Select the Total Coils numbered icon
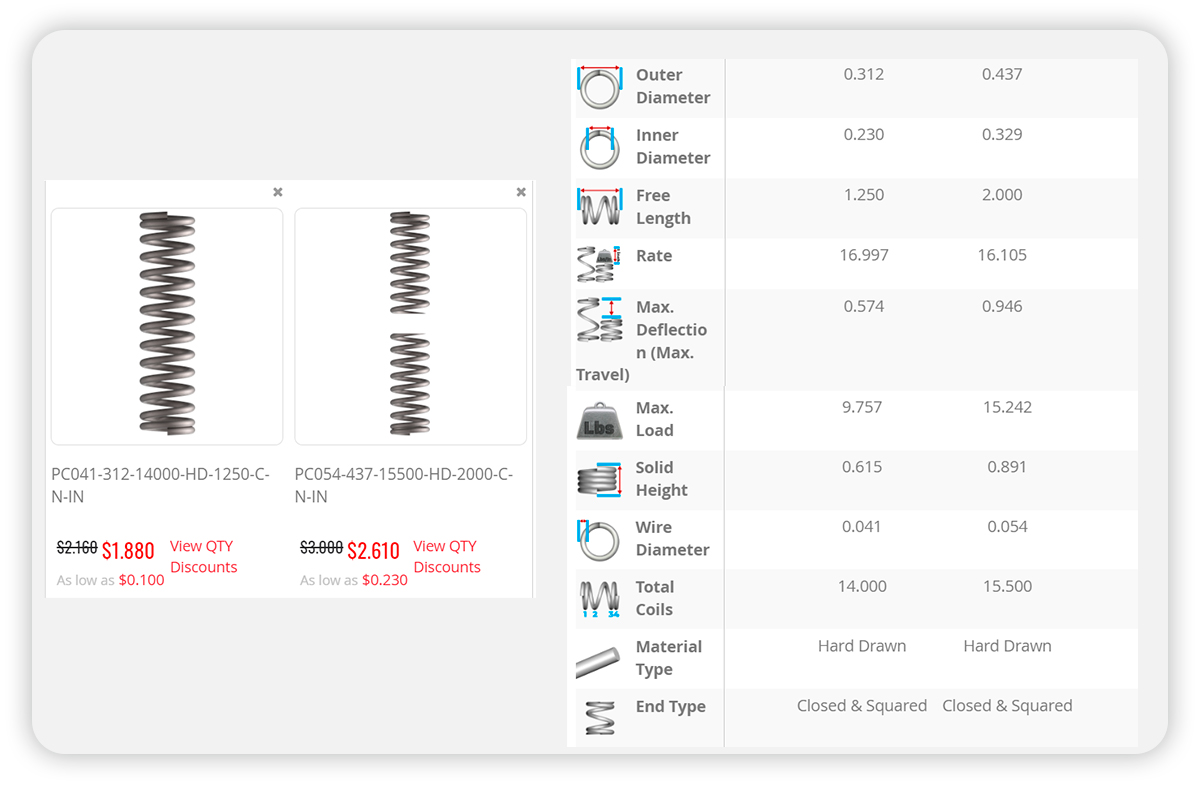 click(x=599, y=598)
